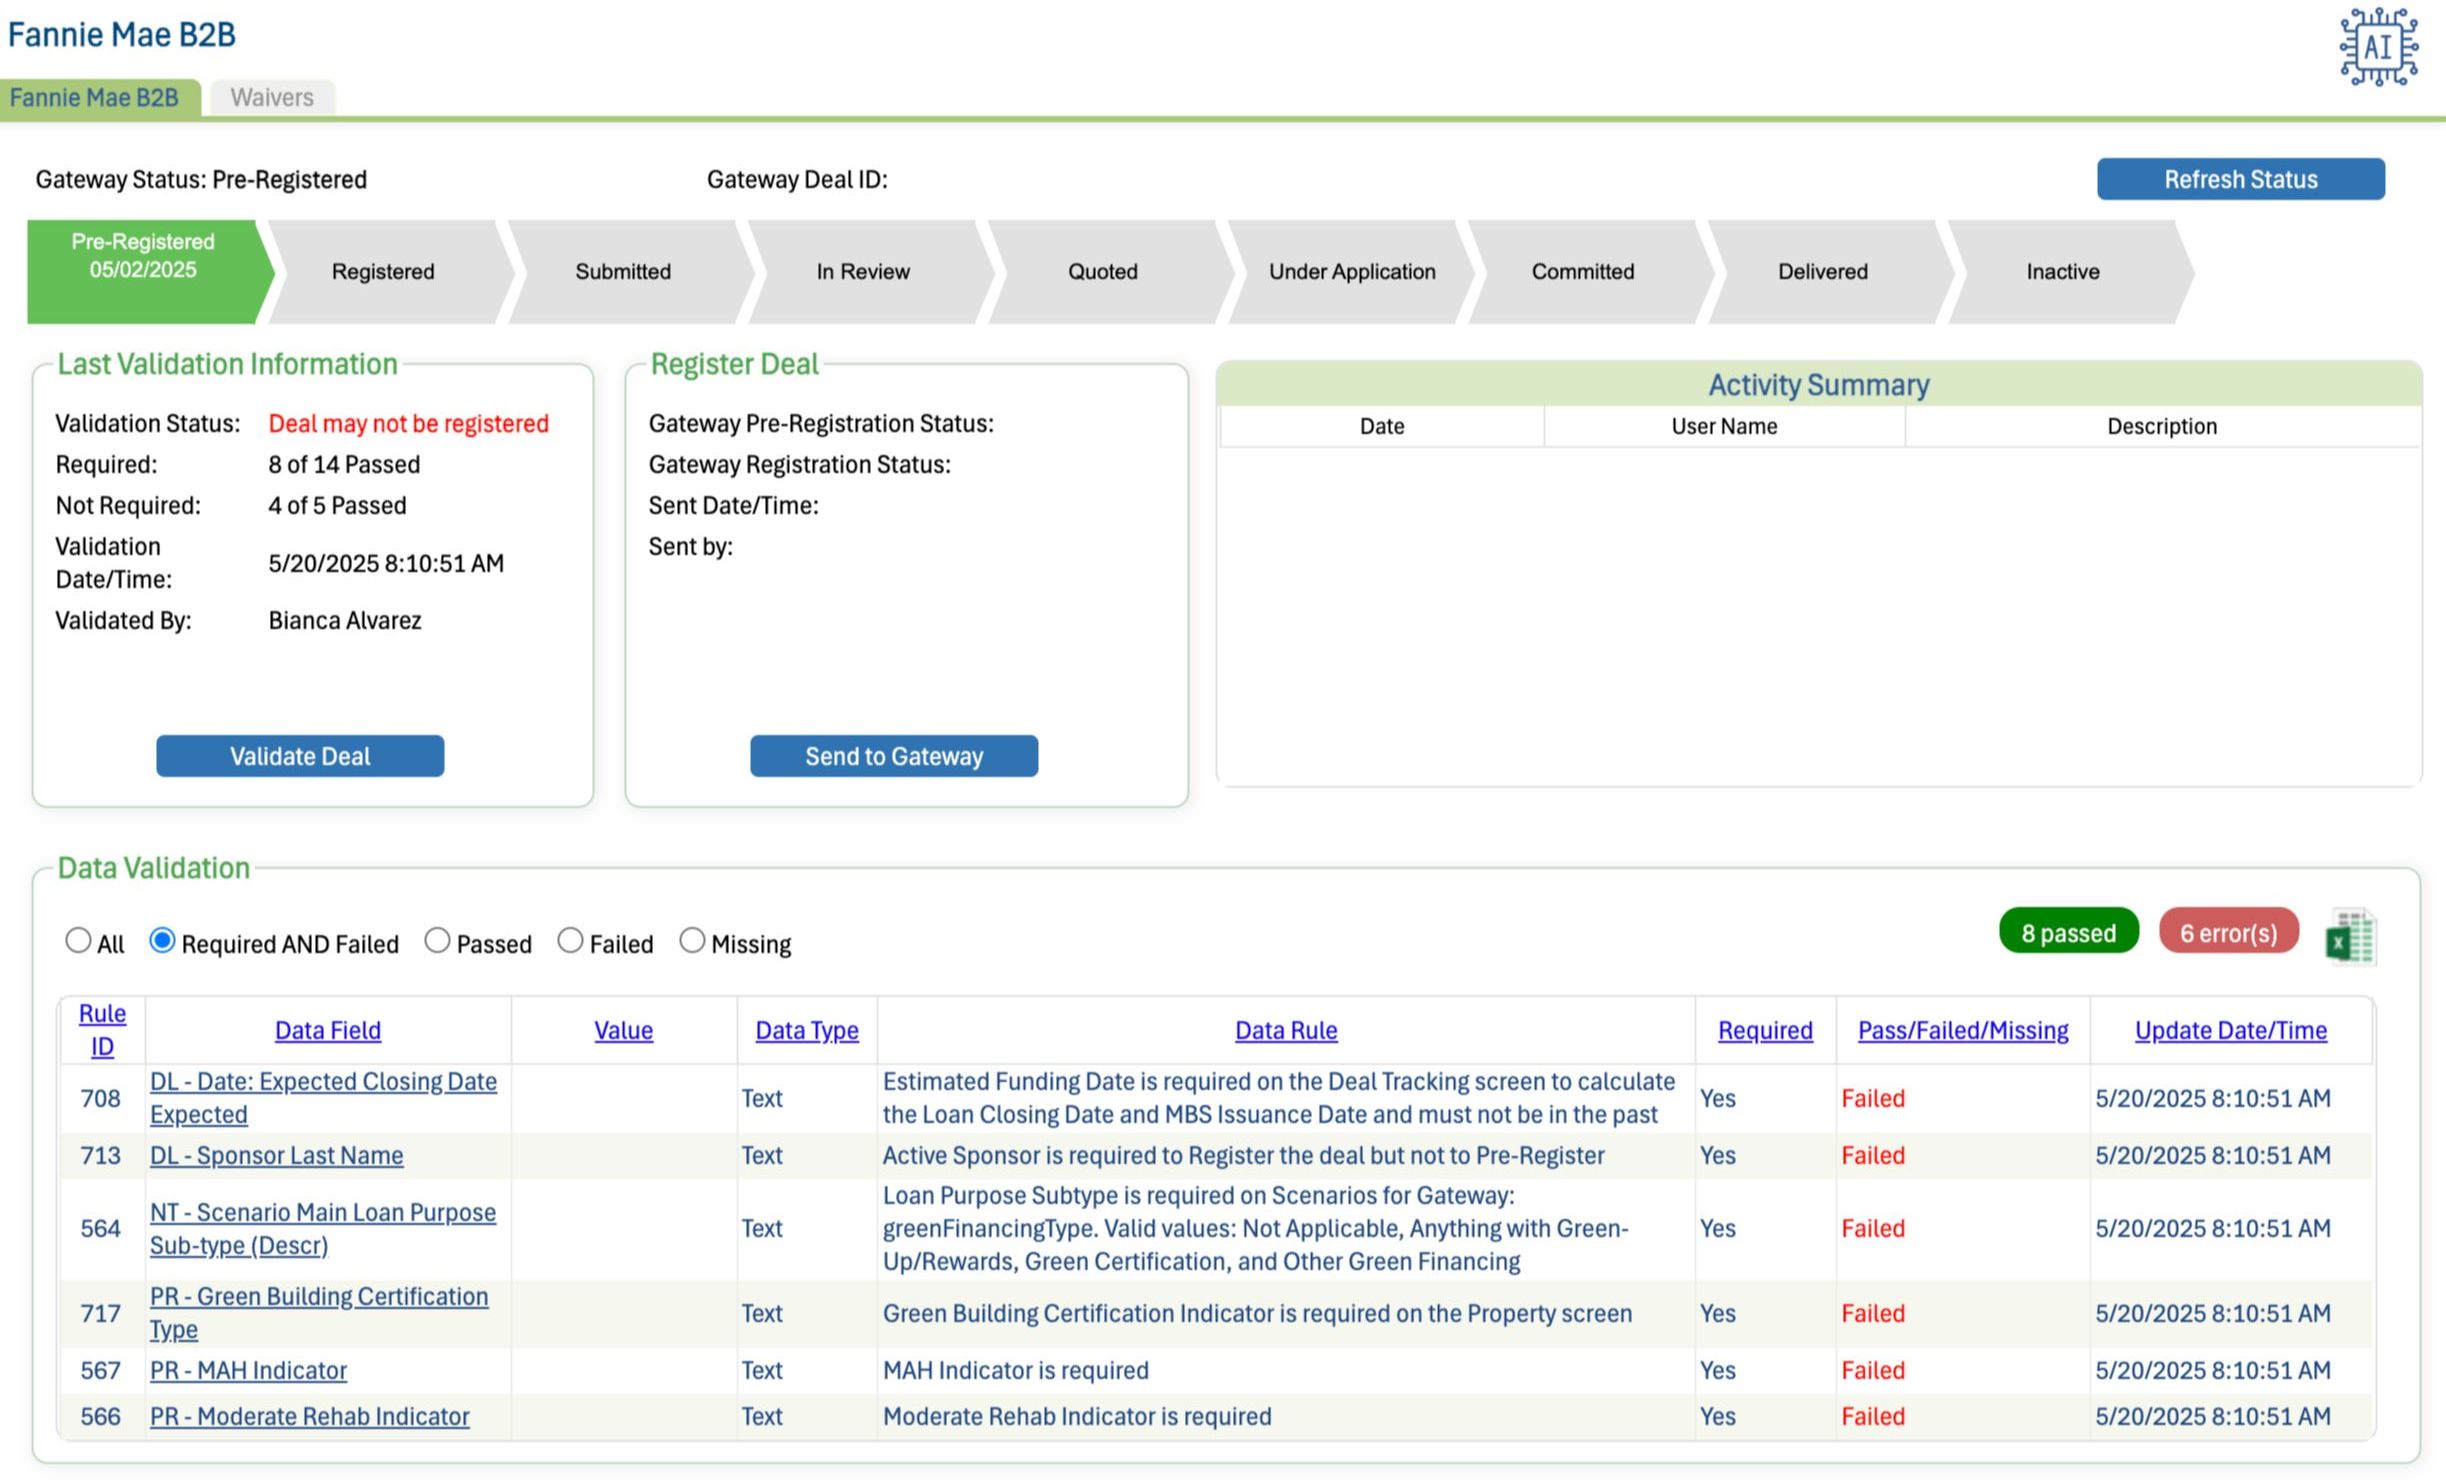Sort by Pass/Failed/Missing column header

tap(1962, 1030)
